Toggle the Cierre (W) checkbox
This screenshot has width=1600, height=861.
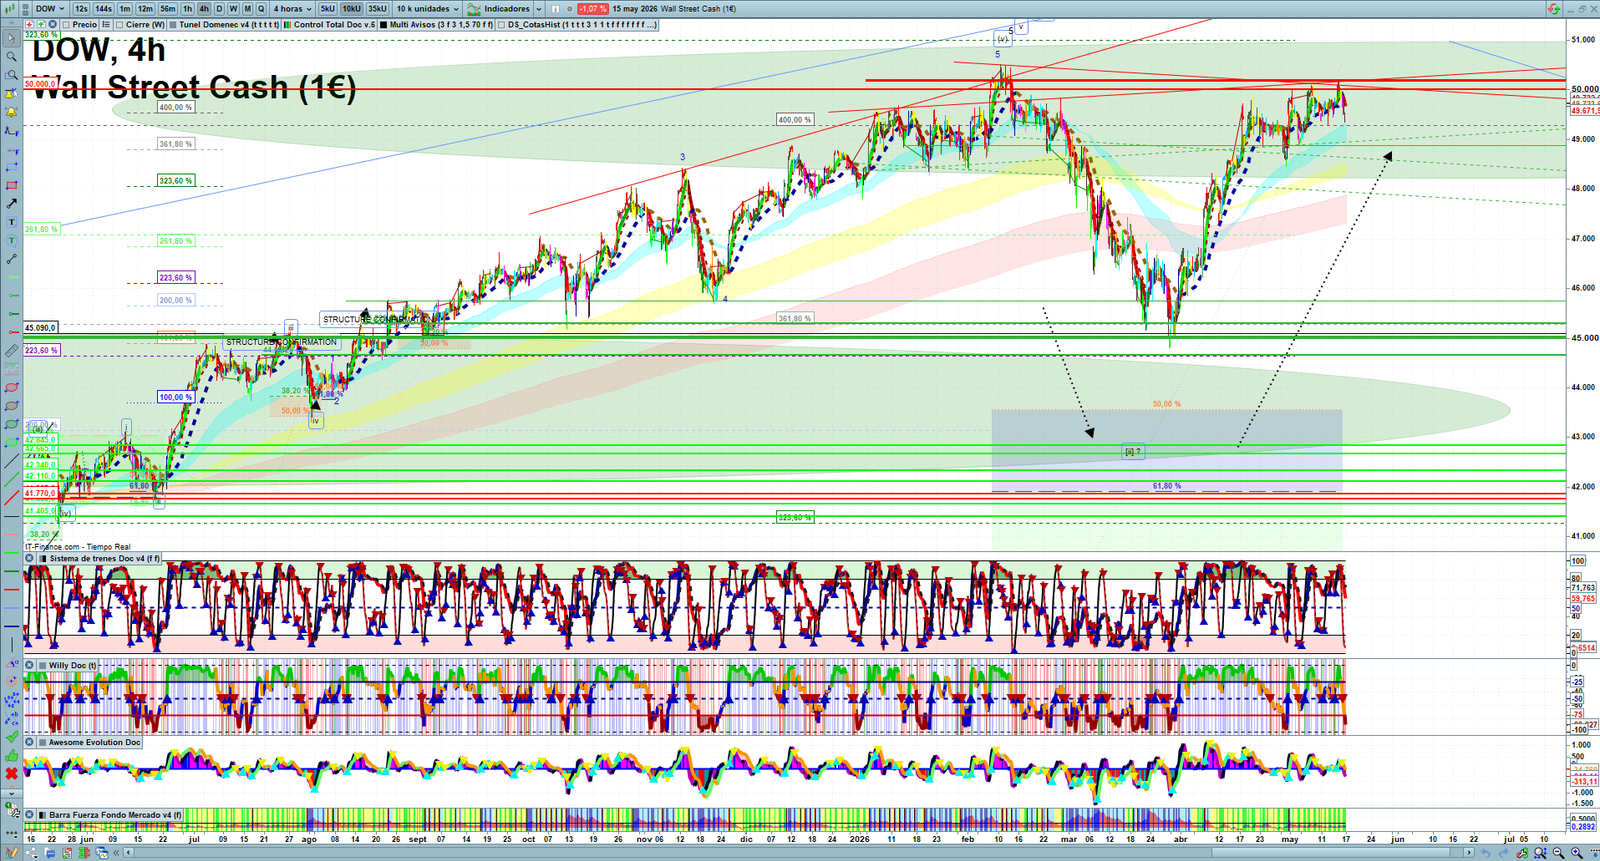(119, 24)
